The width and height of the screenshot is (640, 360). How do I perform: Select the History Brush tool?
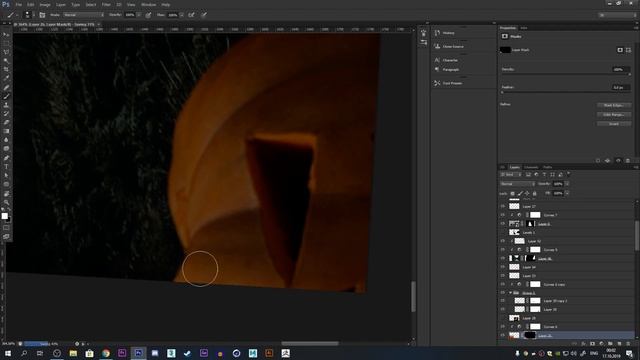point(6,113)
